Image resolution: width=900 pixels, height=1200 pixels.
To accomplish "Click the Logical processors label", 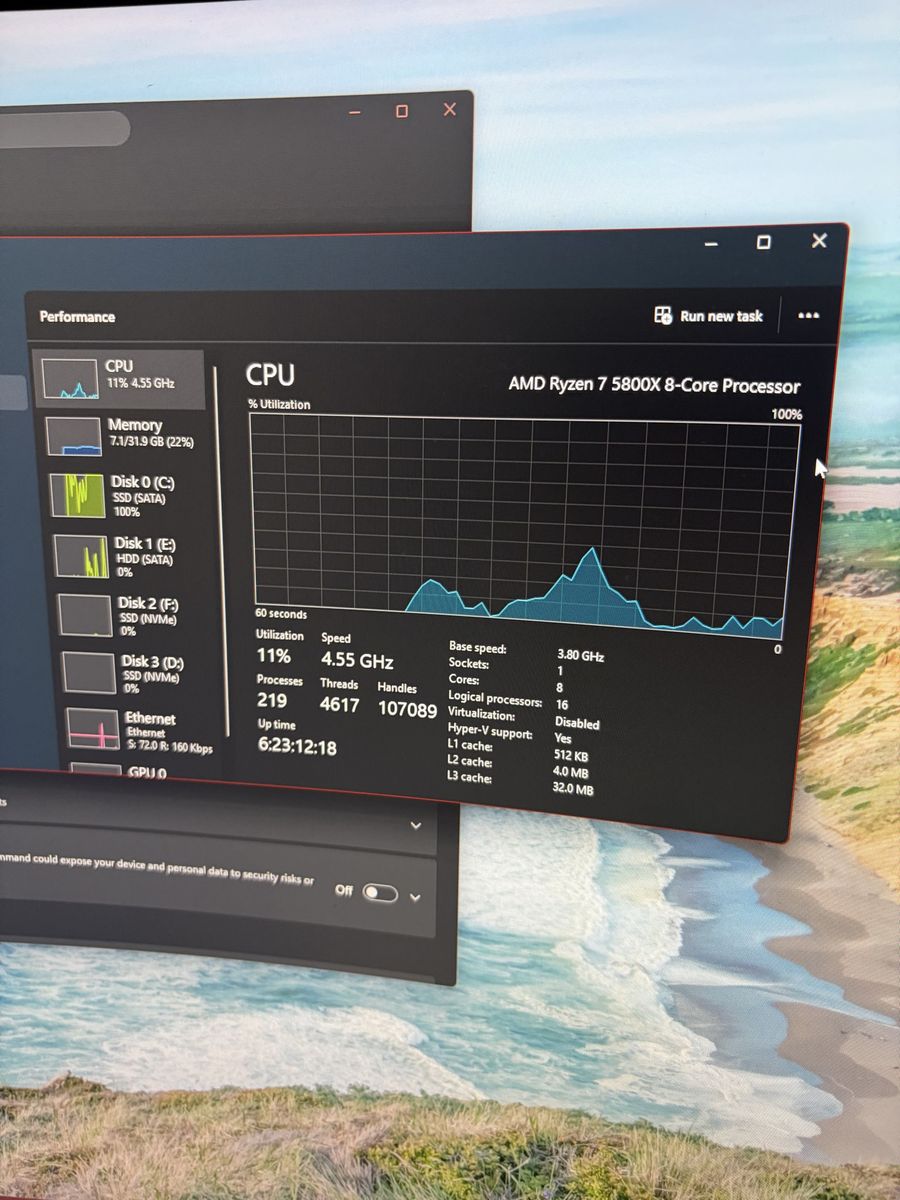I will point(495,700).
